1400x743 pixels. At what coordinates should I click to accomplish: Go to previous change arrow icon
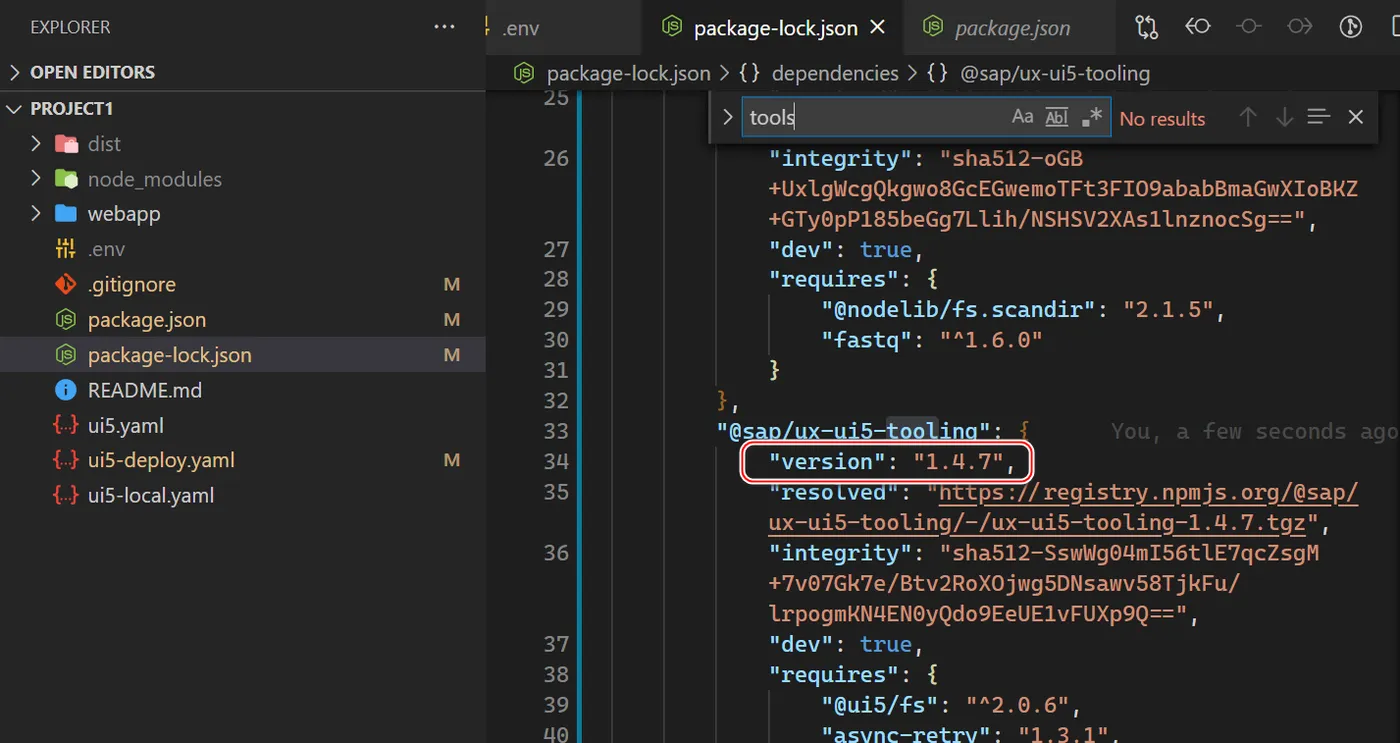[x=1197, y=27]
